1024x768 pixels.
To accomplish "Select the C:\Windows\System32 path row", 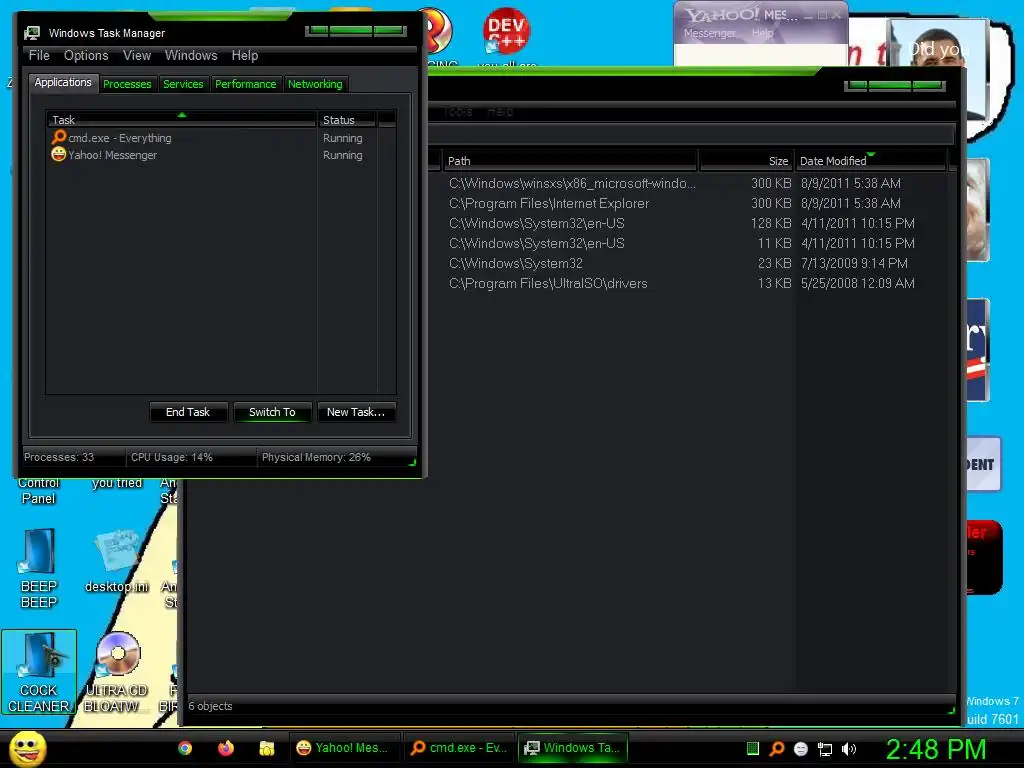I will click(515, 263).
